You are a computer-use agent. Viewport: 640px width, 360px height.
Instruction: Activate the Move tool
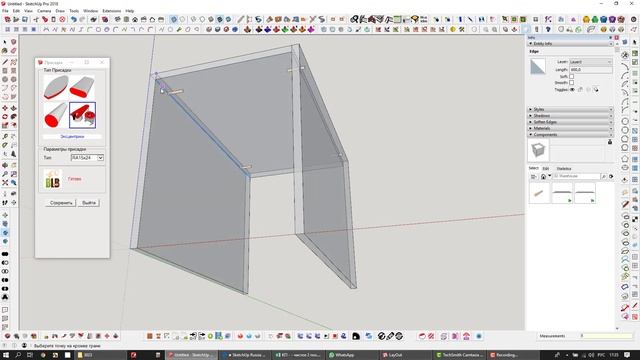pyautogui.click(x=5, y=108)
